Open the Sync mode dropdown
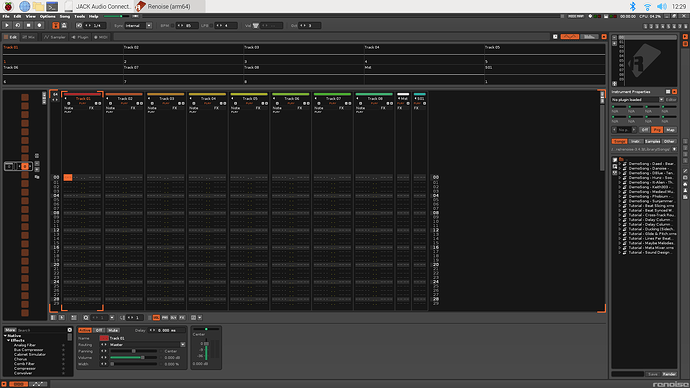Viewport: 690px width, 388px height. 149,26
